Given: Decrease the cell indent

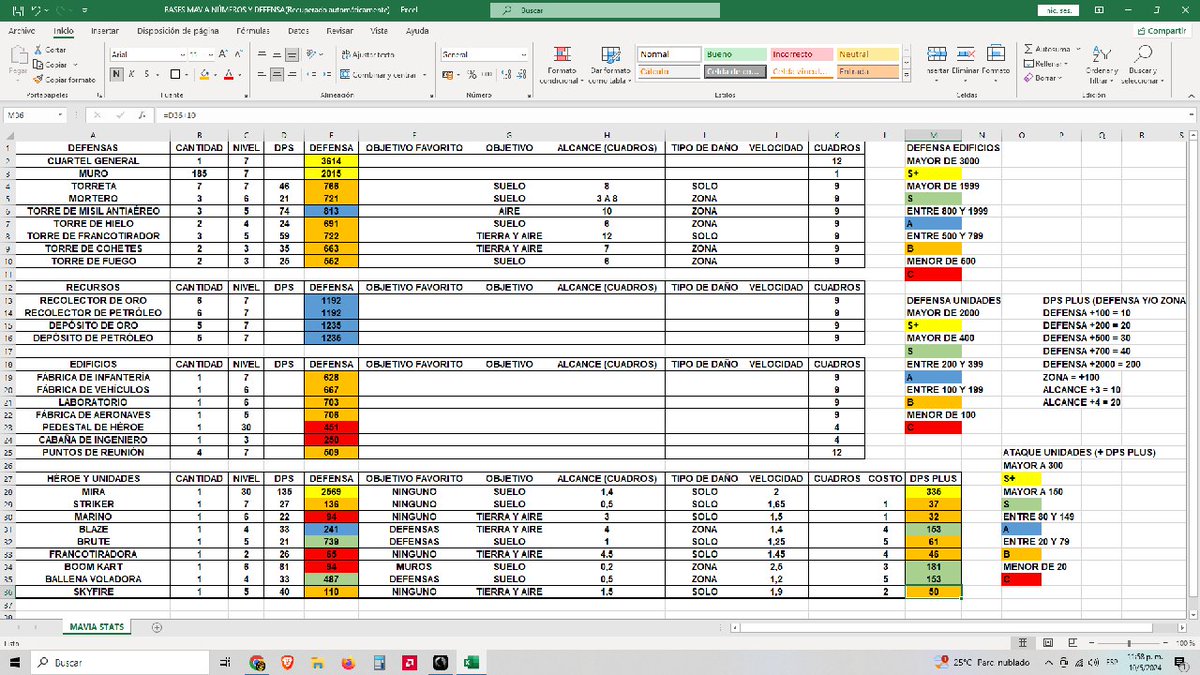Looking at the screenshot, I should 311,74.
